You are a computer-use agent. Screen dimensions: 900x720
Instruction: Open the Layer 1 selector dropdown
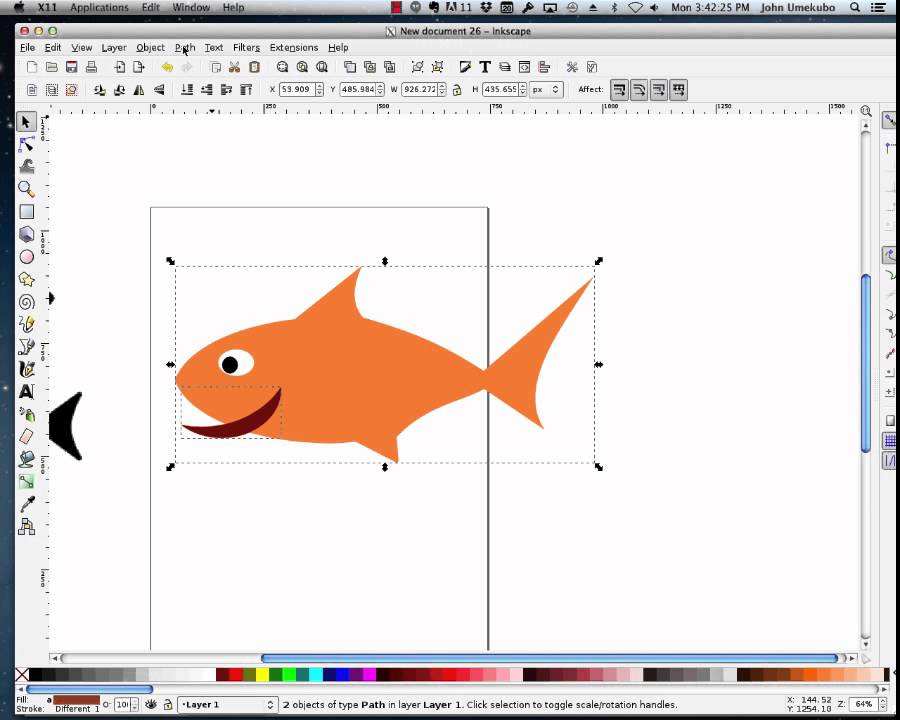point(227,705)
